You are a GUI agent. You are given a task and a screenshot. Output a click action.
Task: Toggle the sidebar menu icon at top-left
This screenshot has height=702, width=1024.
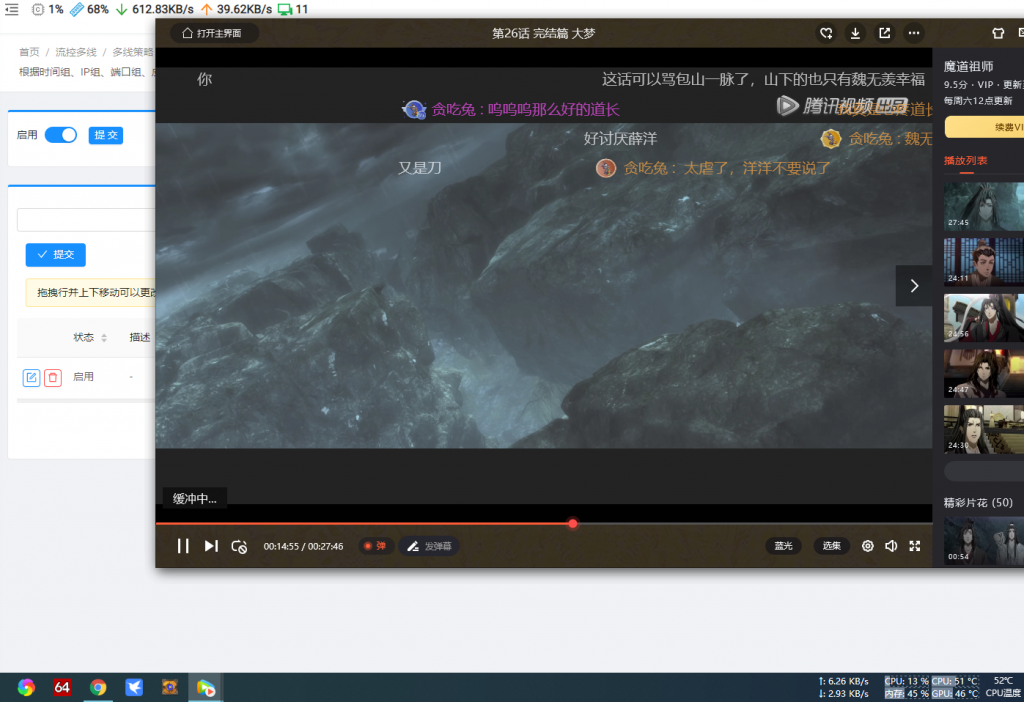click(x=12, y=9)
